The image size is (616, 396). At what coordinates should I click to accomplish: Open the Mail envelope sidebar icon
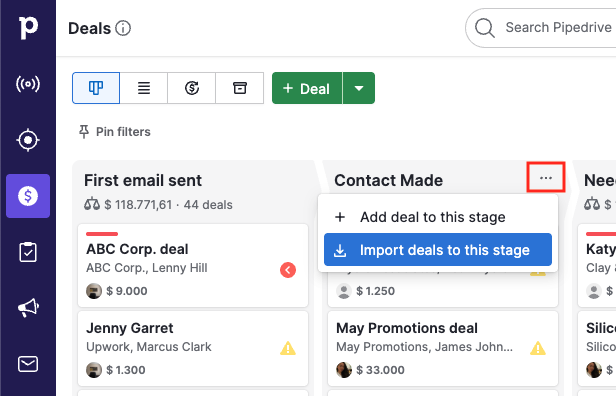coord(28,364)
